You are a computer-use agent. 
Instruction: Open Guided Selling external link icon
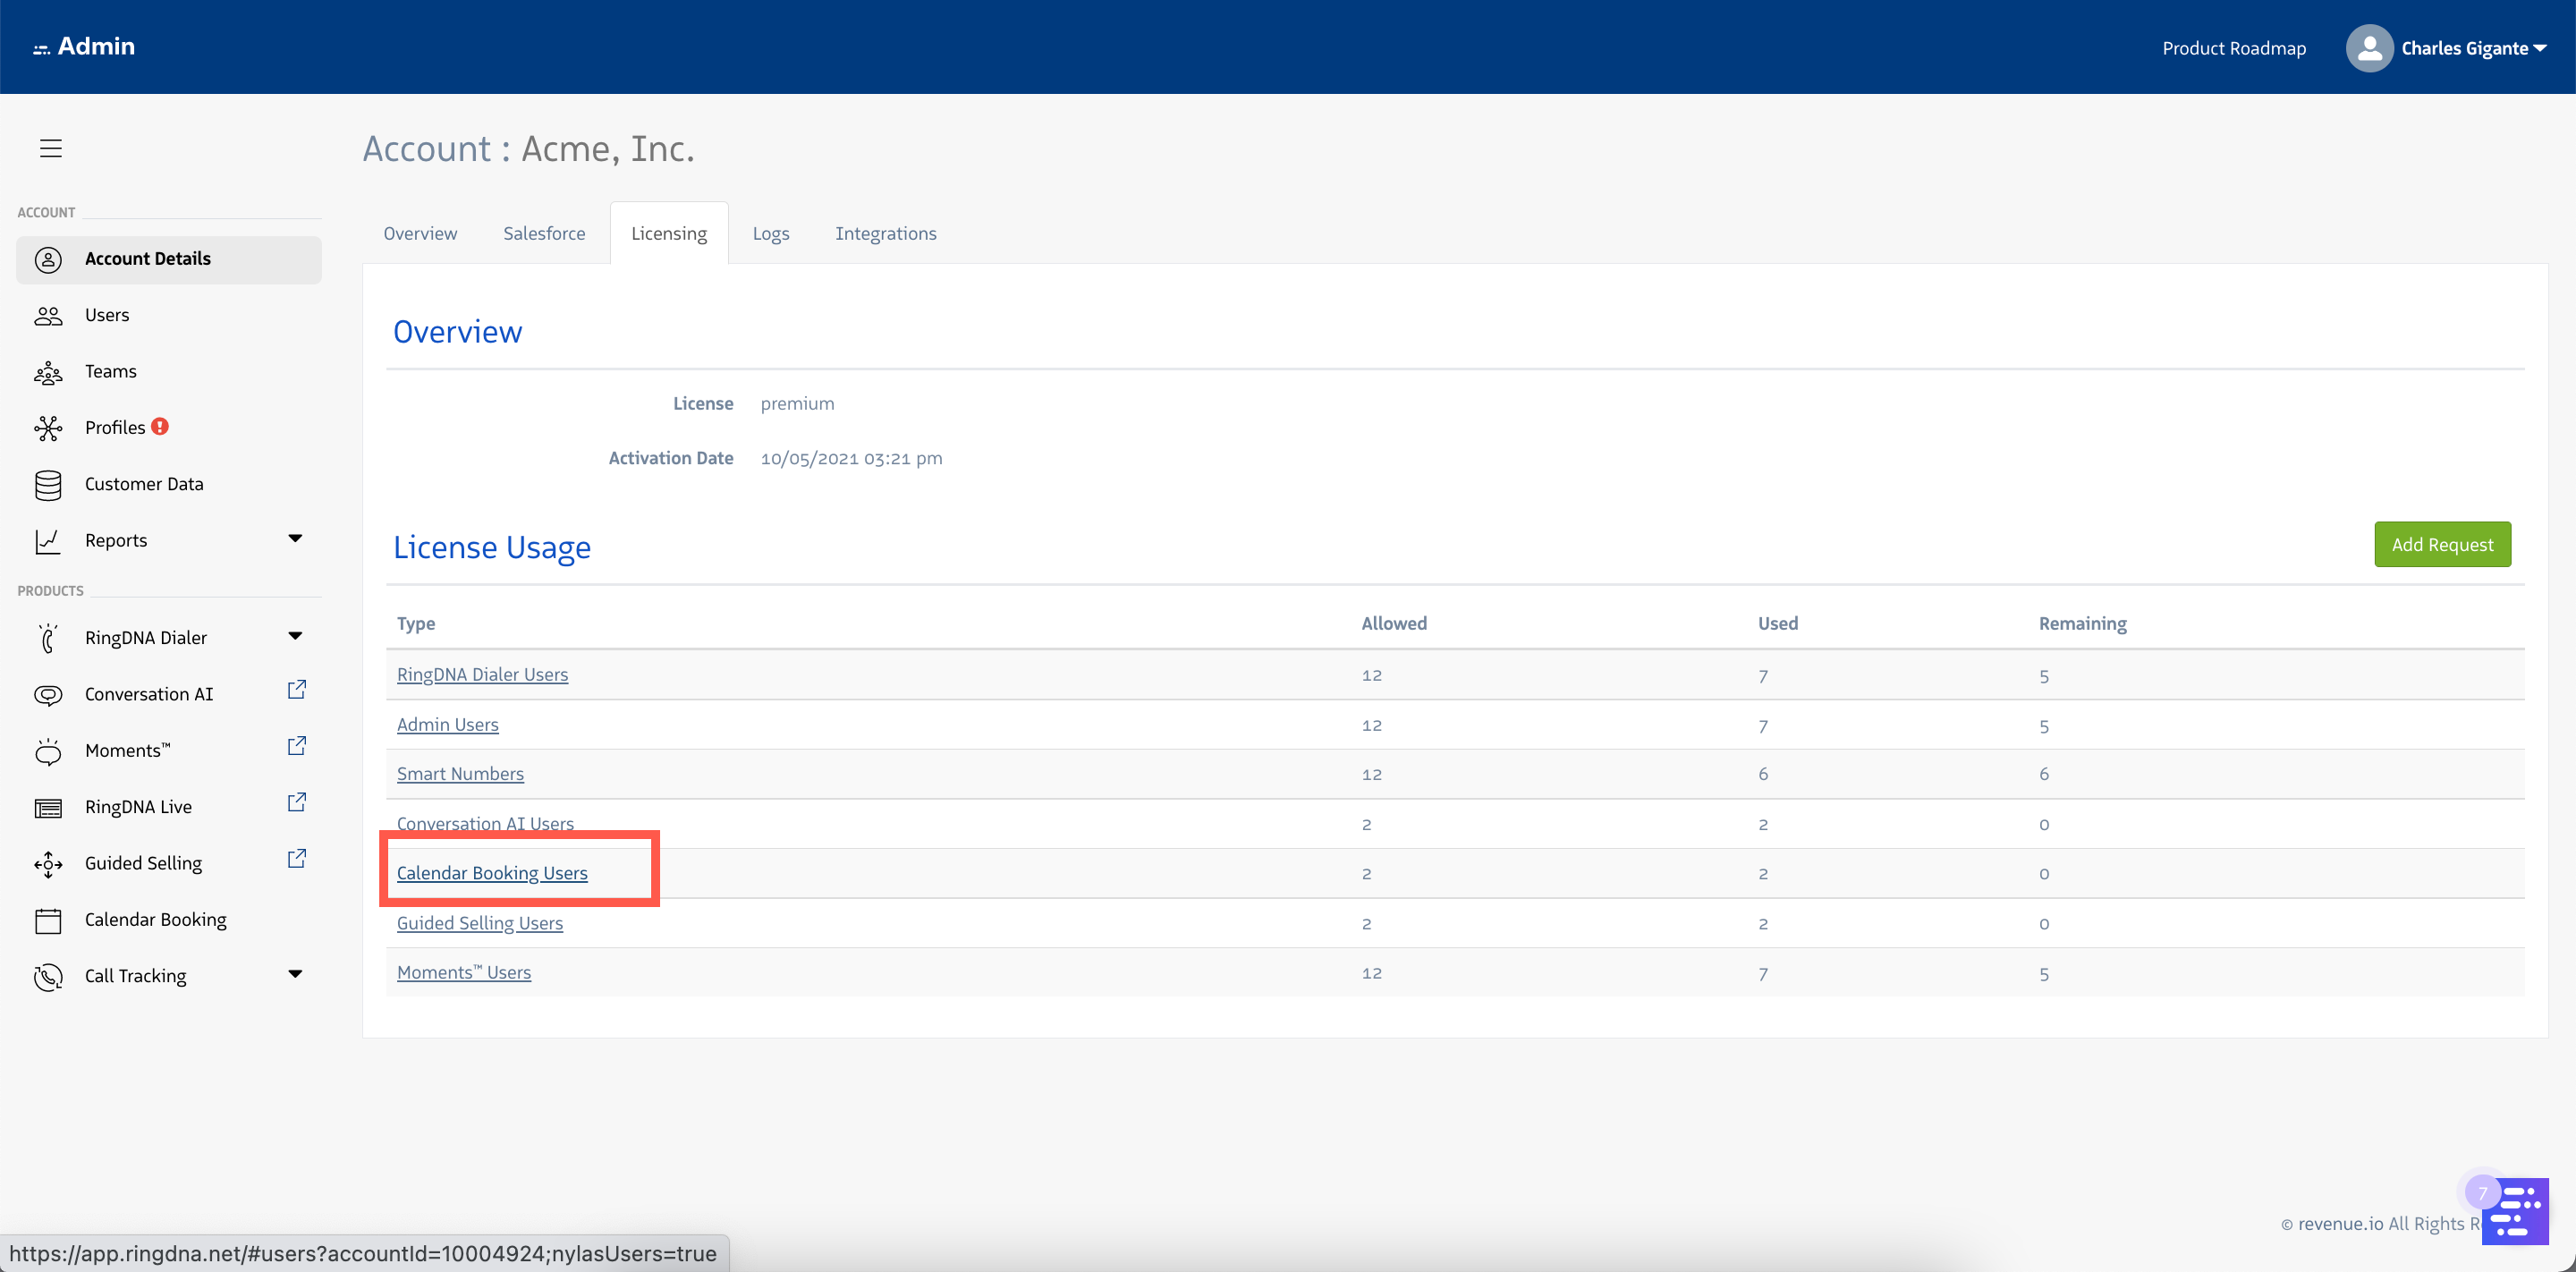click(296, 859)
